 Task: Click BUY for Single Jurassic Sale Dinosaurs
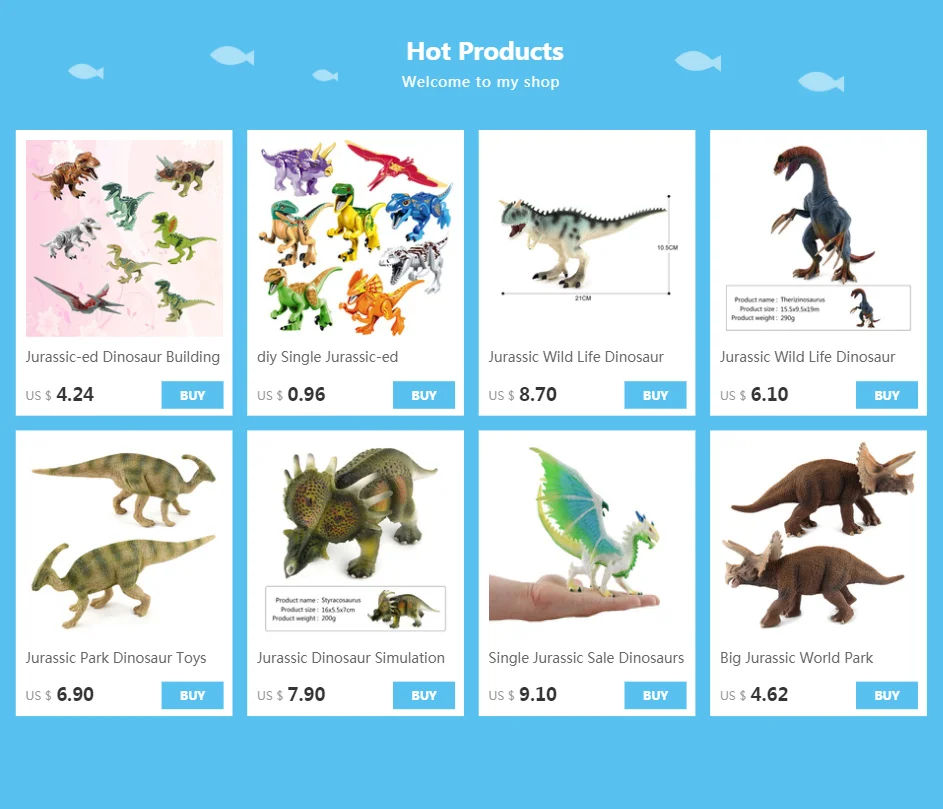point(656,695)
